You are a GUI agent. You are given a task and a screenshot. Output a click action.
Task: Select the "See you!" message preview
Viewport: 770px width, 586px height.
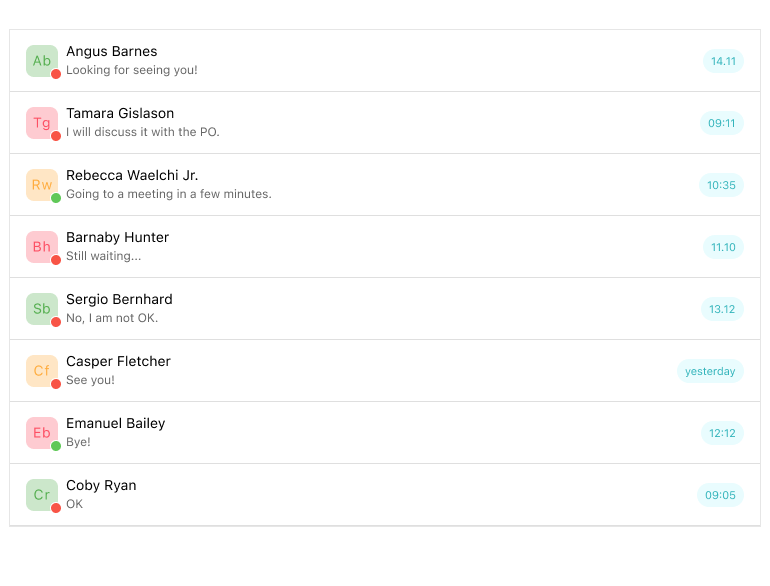pos(90,380)
